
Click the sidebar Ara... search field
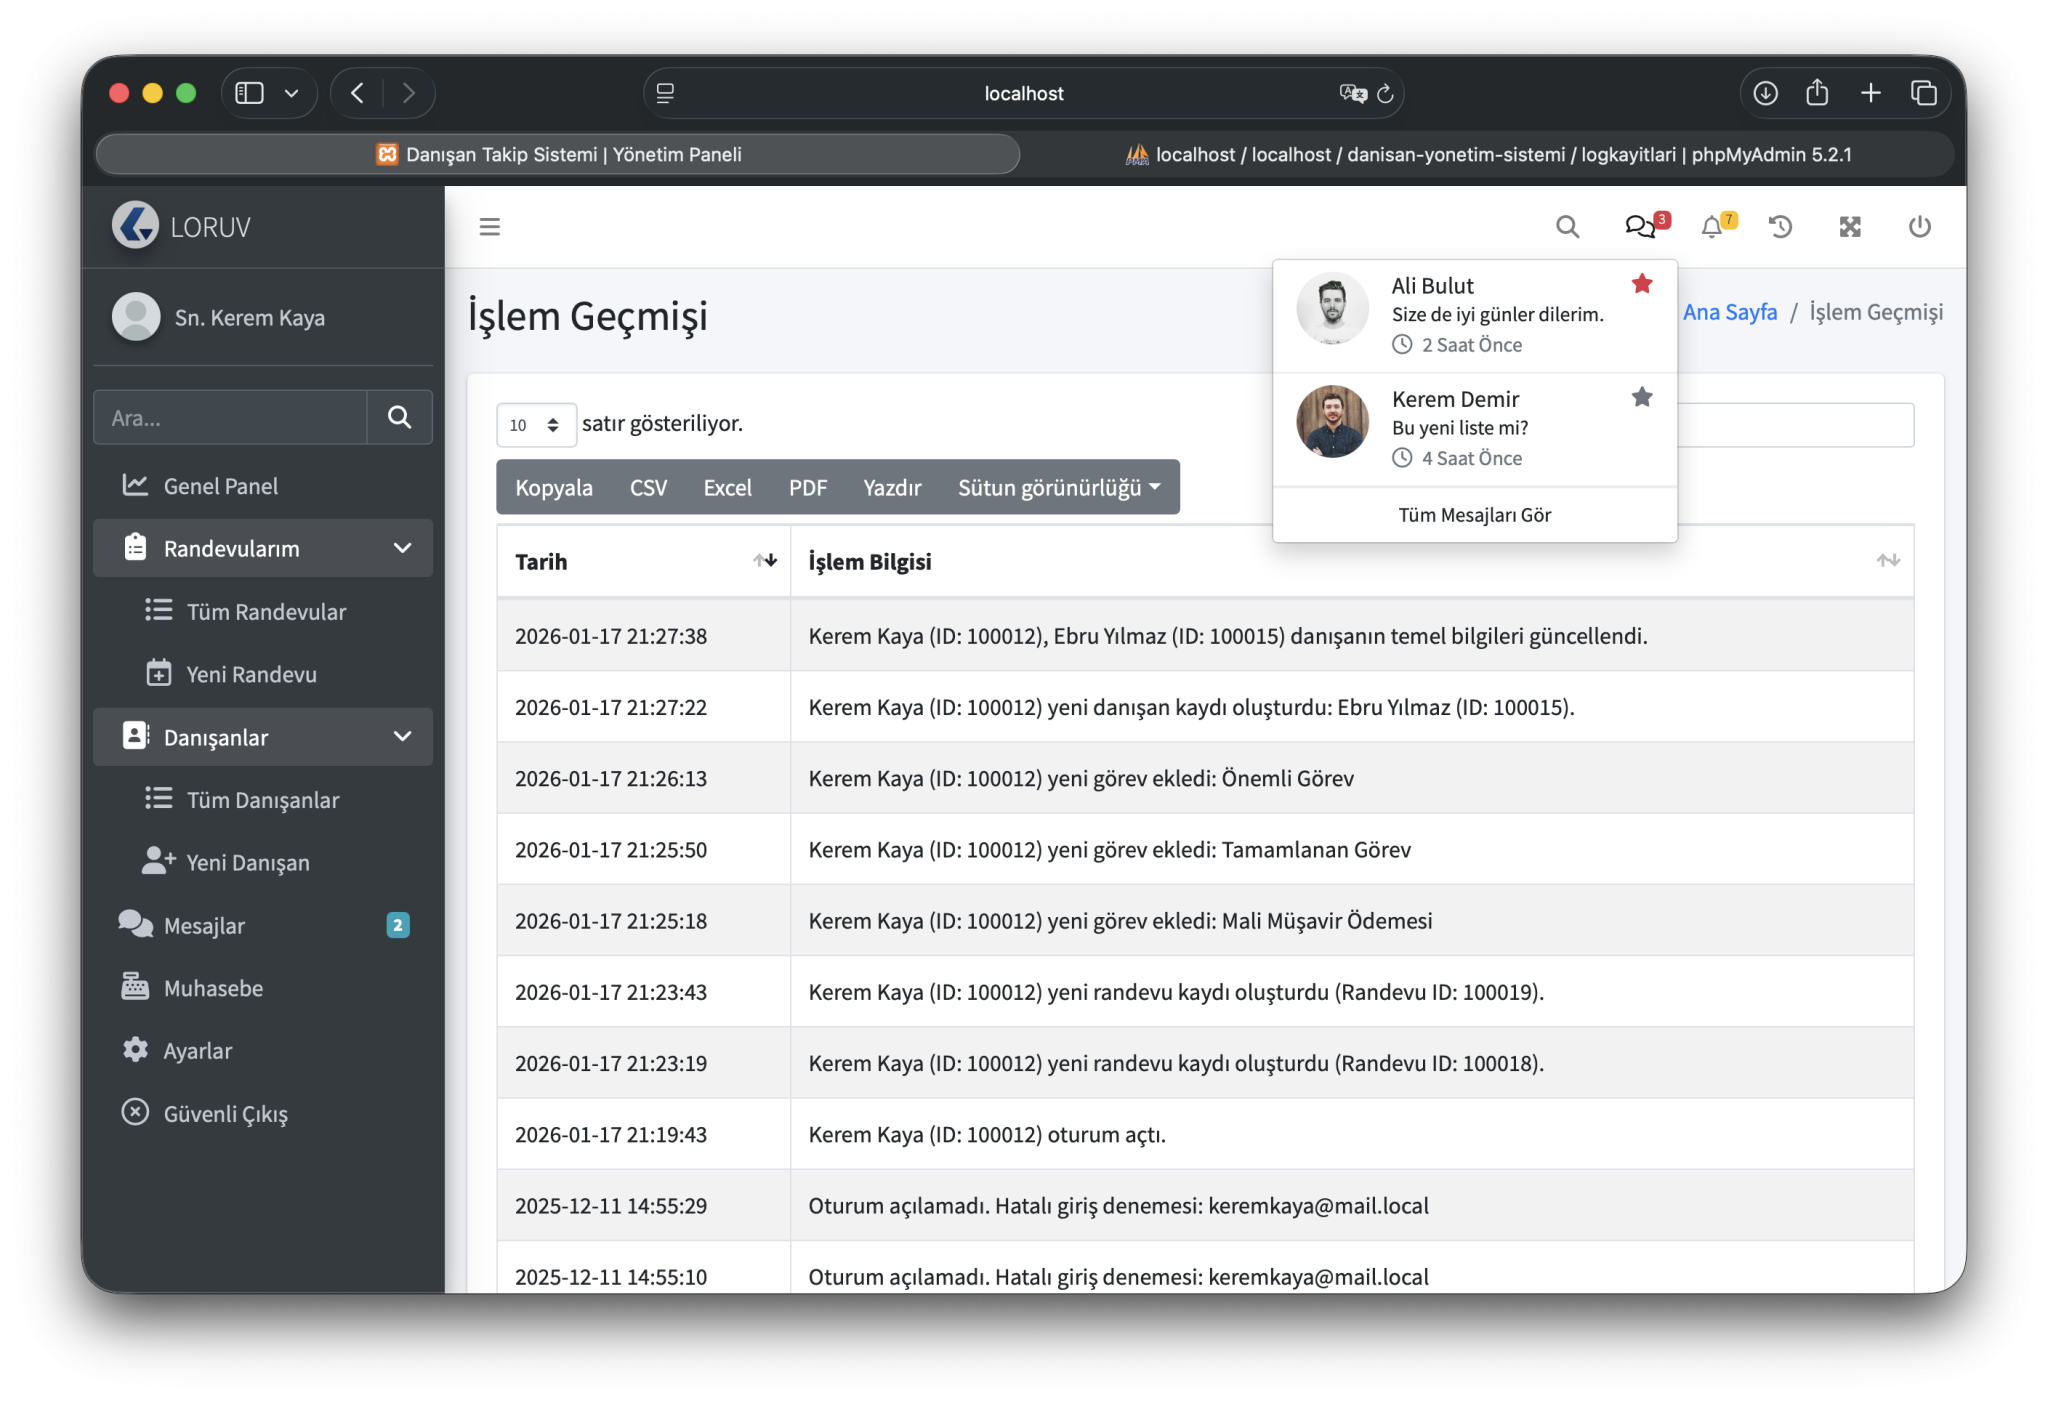coord(231,418)
